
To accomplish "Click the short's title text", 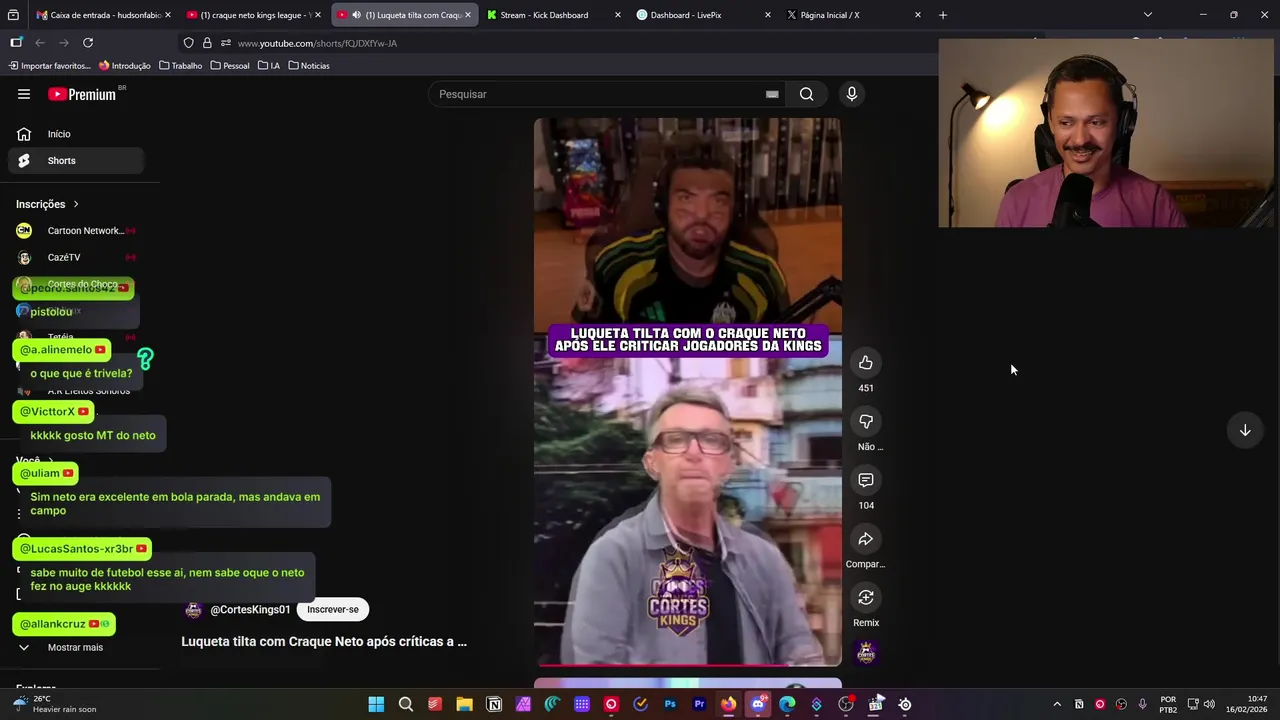I will [x=324, y=642].
